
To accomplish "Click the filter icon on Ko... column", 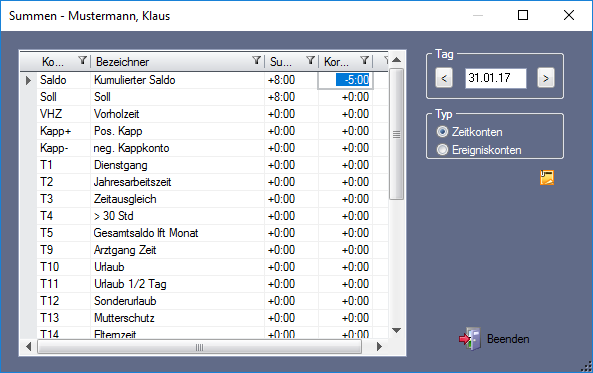I will (82, 61).
